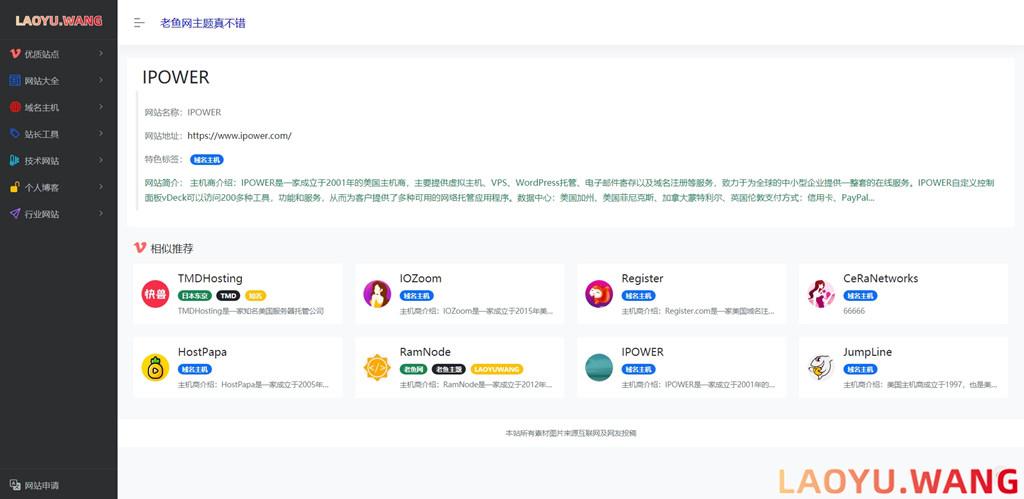Viewport: 1024px width, 499px height.
Task: Open the IPOWER recommendation card title
Action: (x=643, y=352)
